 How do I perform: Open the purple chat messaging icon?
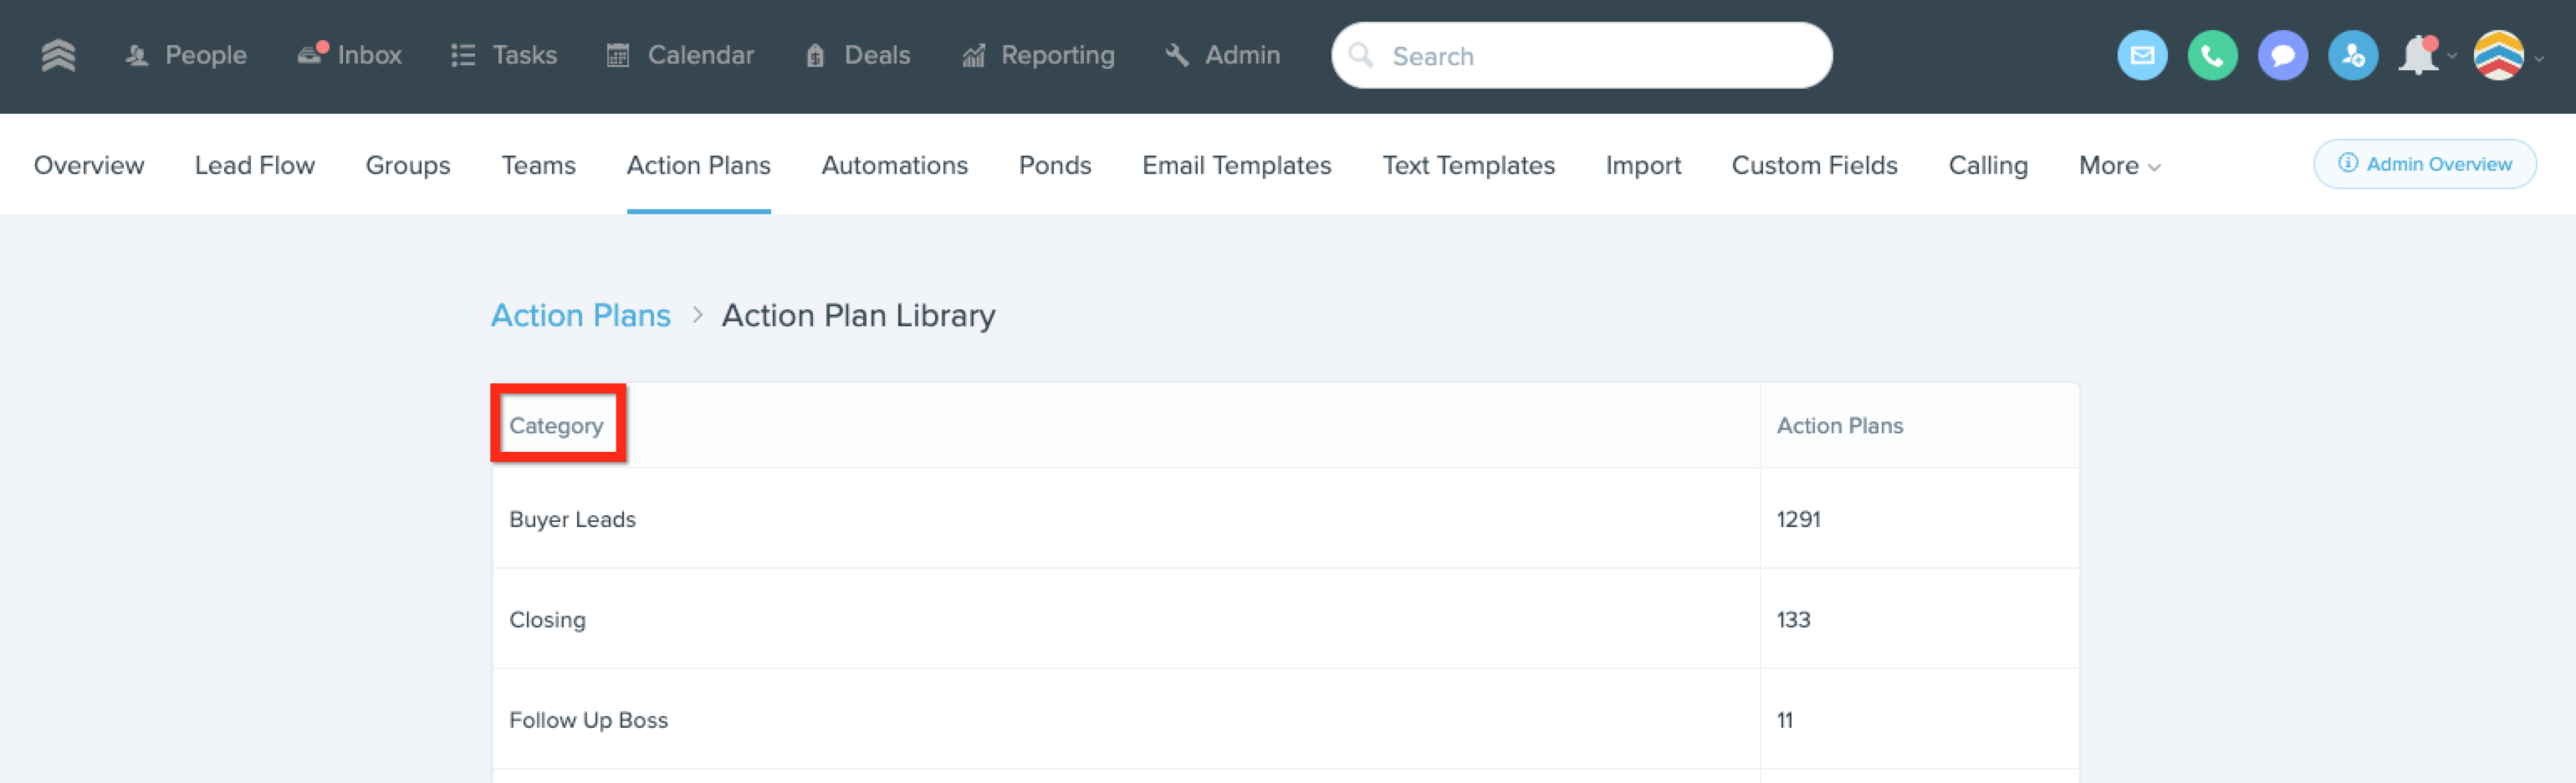(x=2282, y=56)
